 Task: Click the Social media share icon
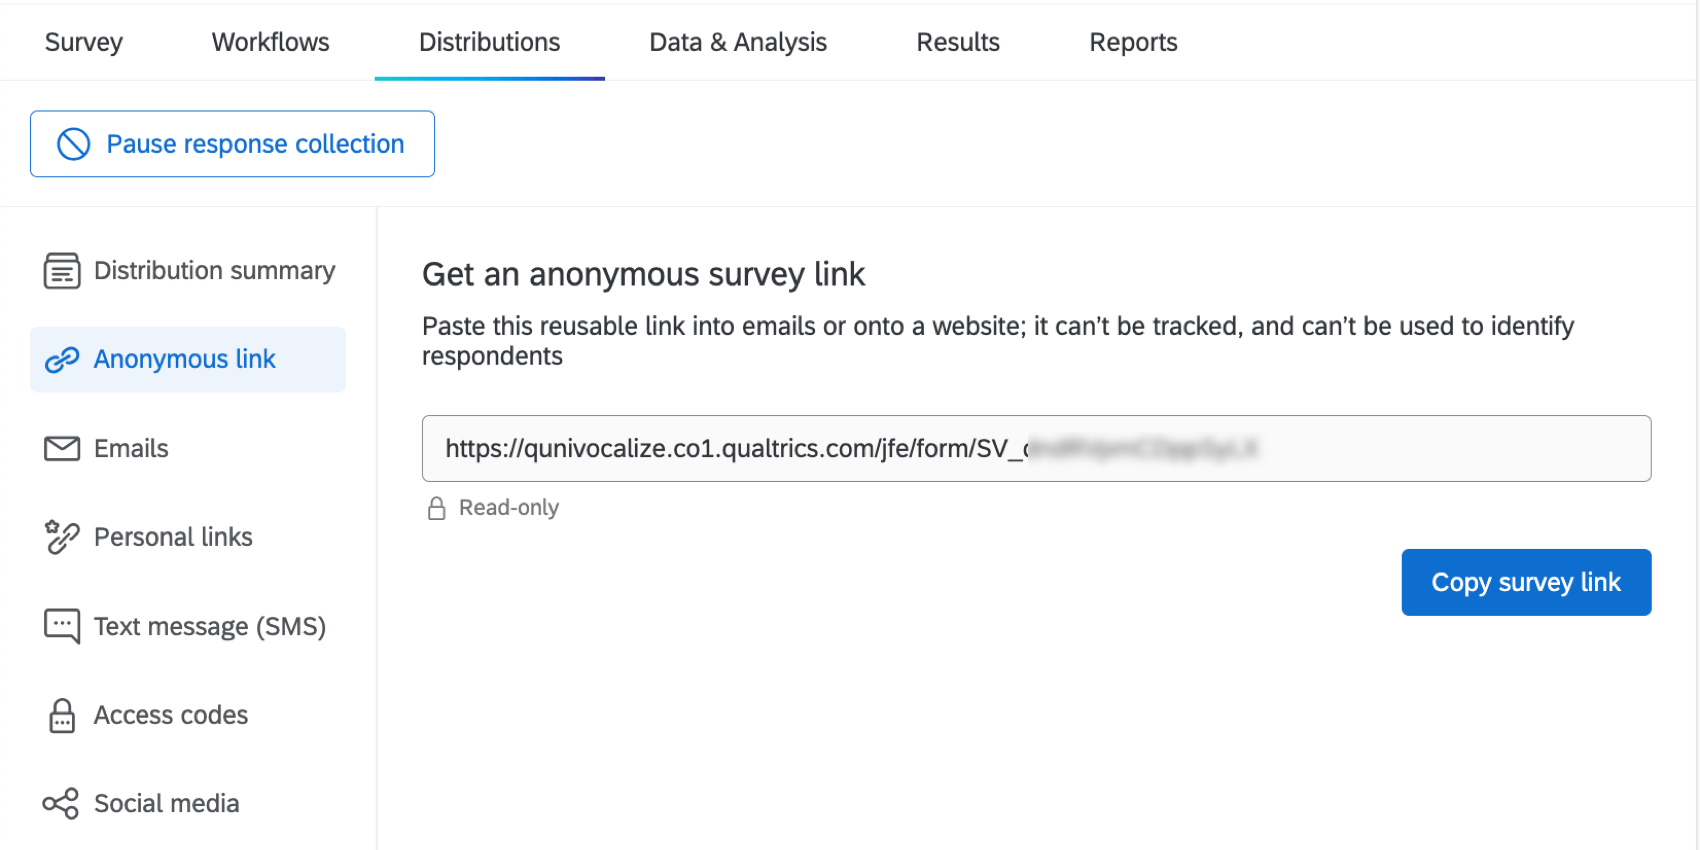pyautogui.click(x=61, y=803)
